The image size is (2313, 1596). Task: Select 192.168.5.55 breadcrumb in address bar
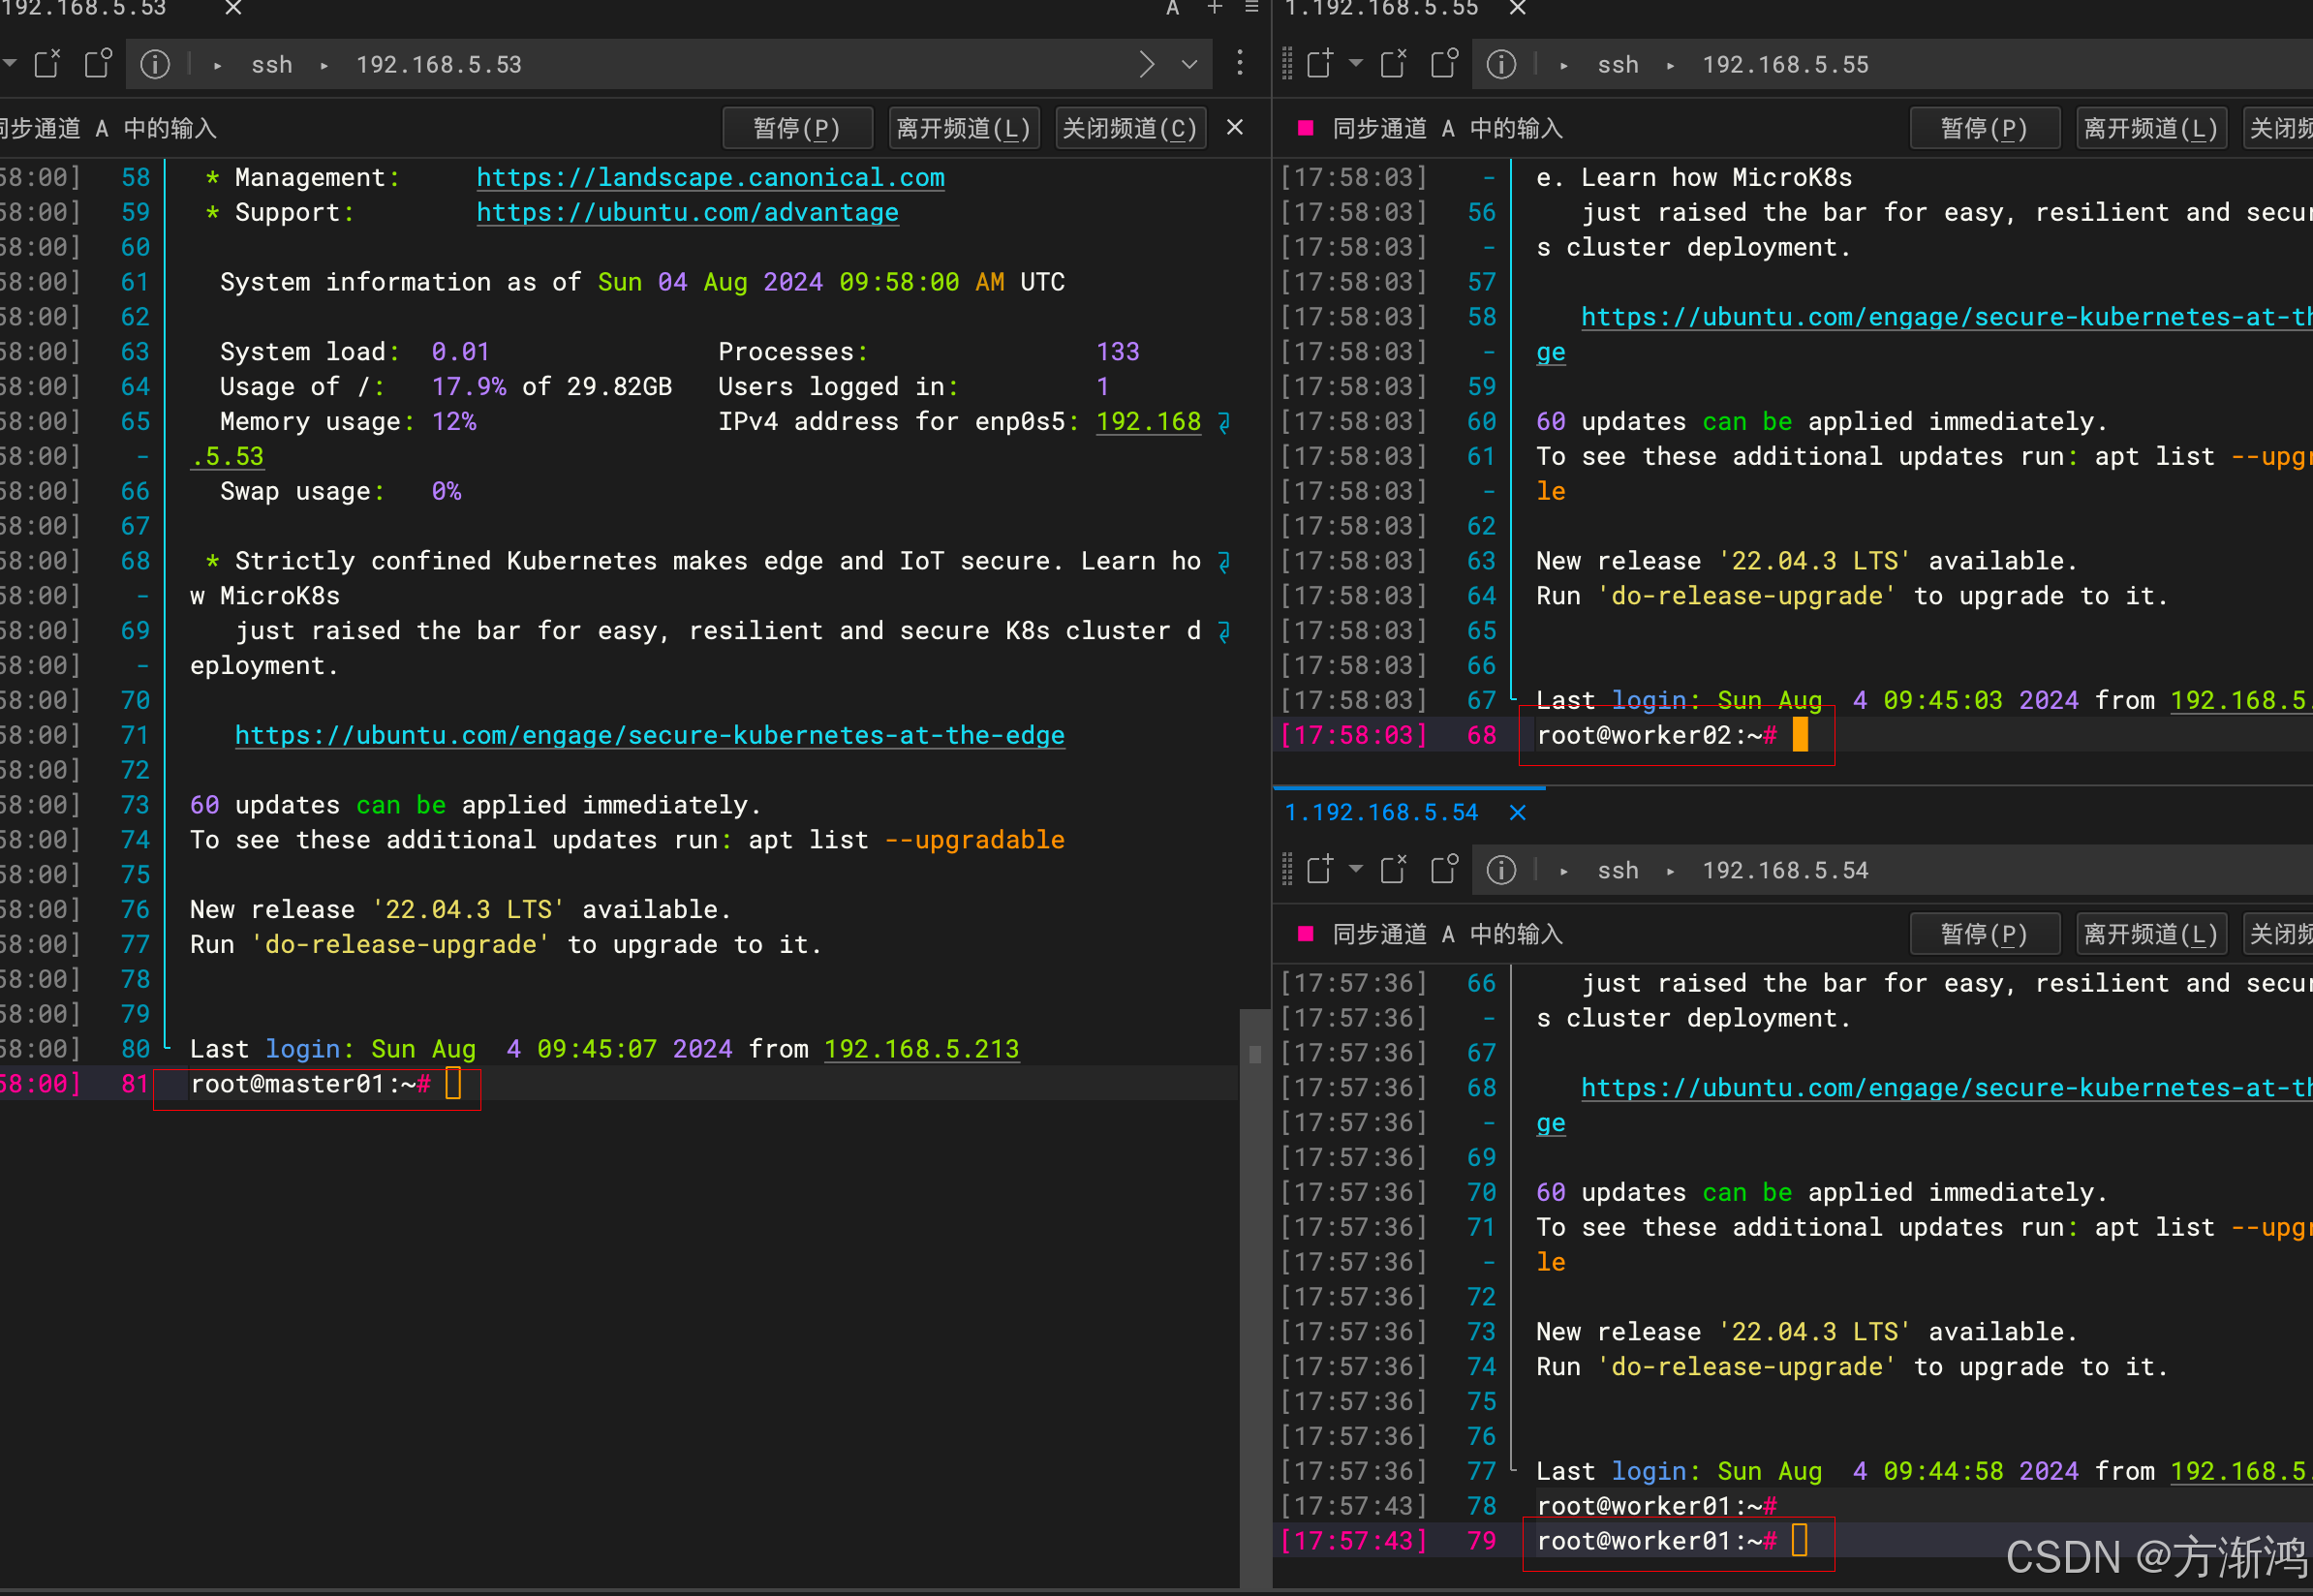pyautogui.click(x=1785, y=65)
